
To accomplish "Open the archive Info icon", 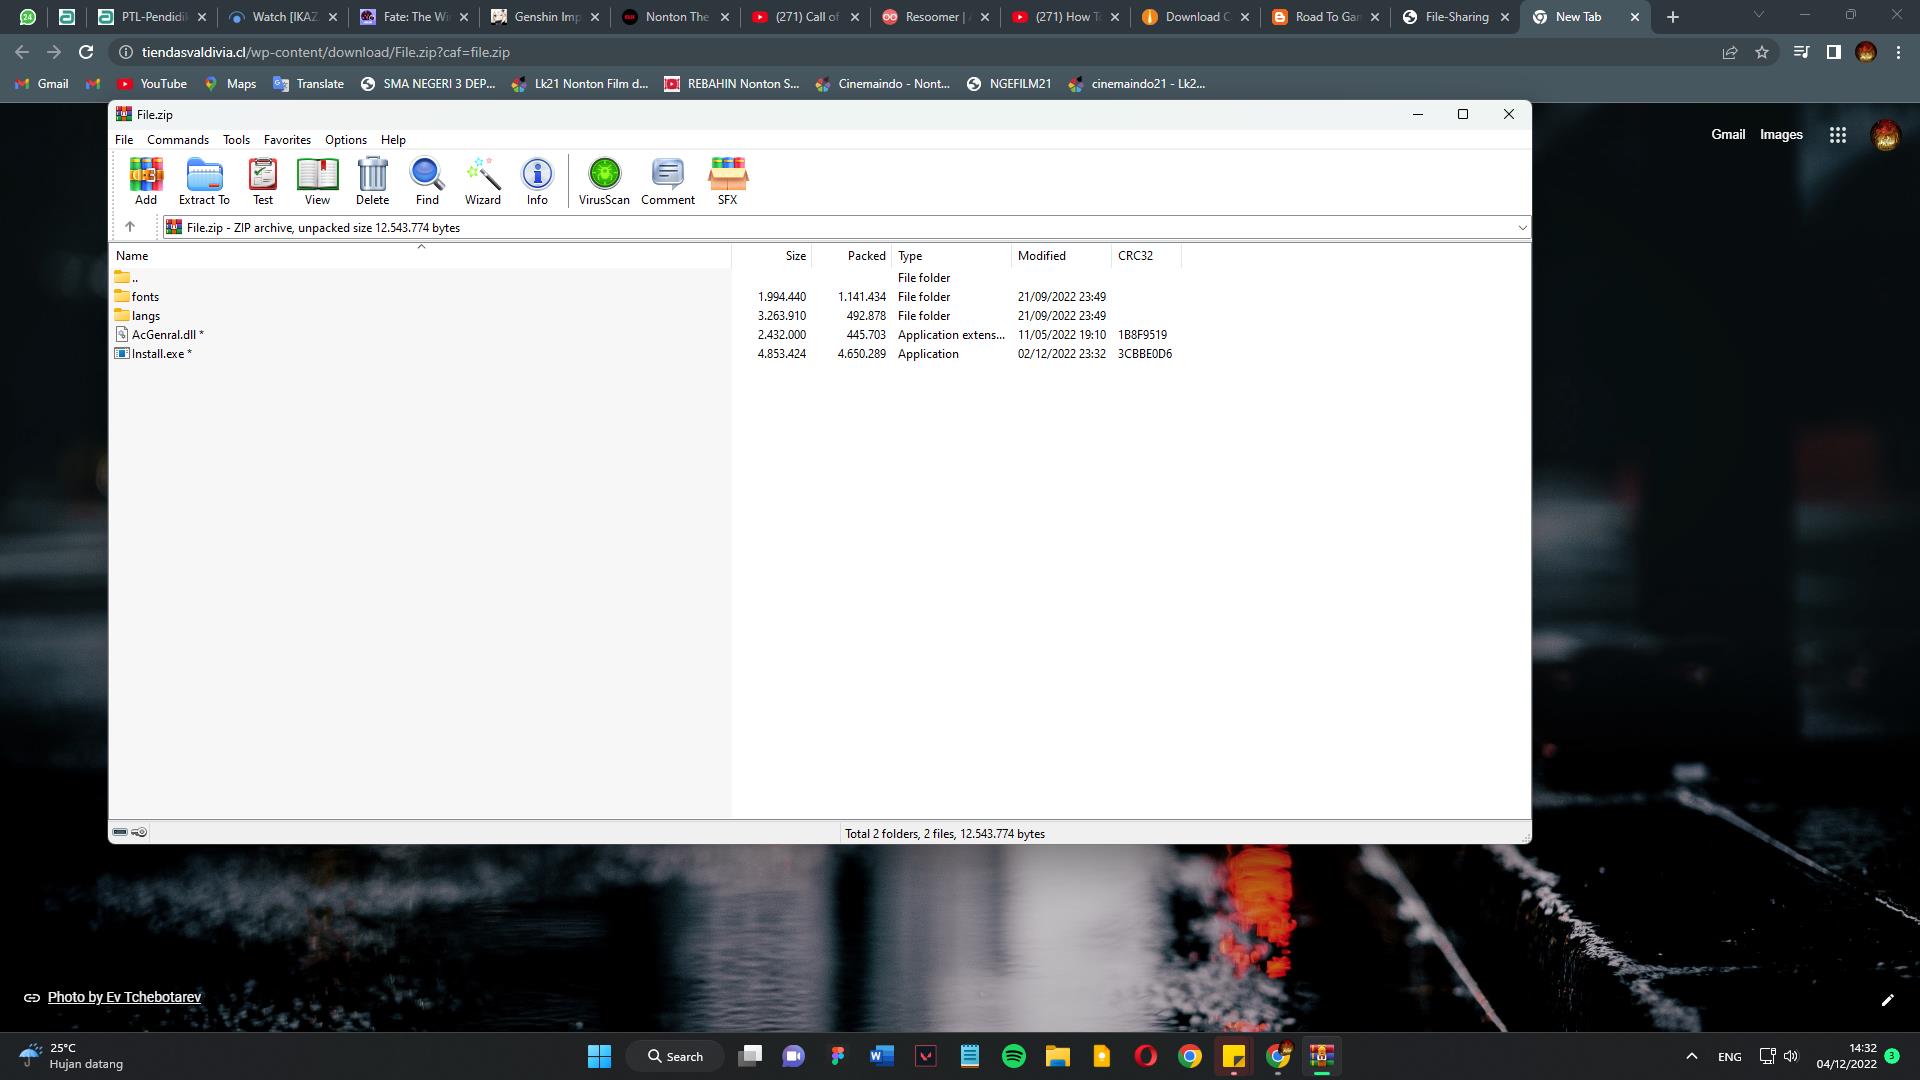I will (537, 181).
